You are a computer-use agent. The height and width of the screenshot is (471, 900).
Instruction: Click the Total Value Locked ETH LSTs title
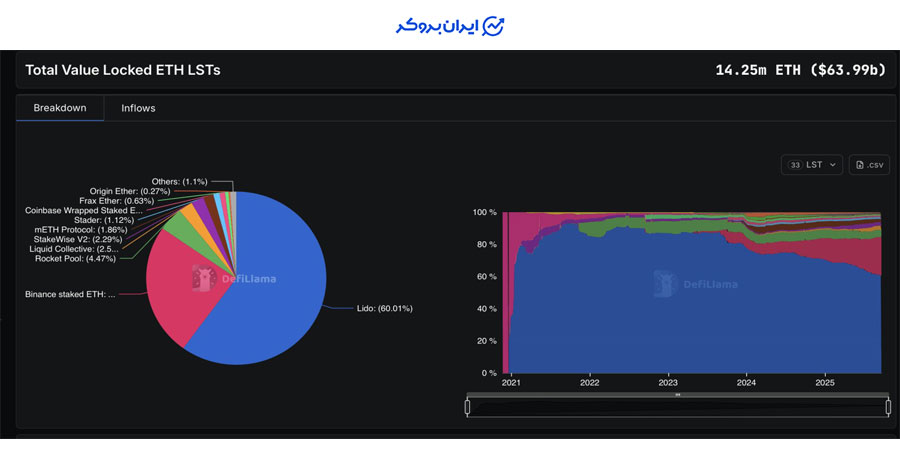122,70
